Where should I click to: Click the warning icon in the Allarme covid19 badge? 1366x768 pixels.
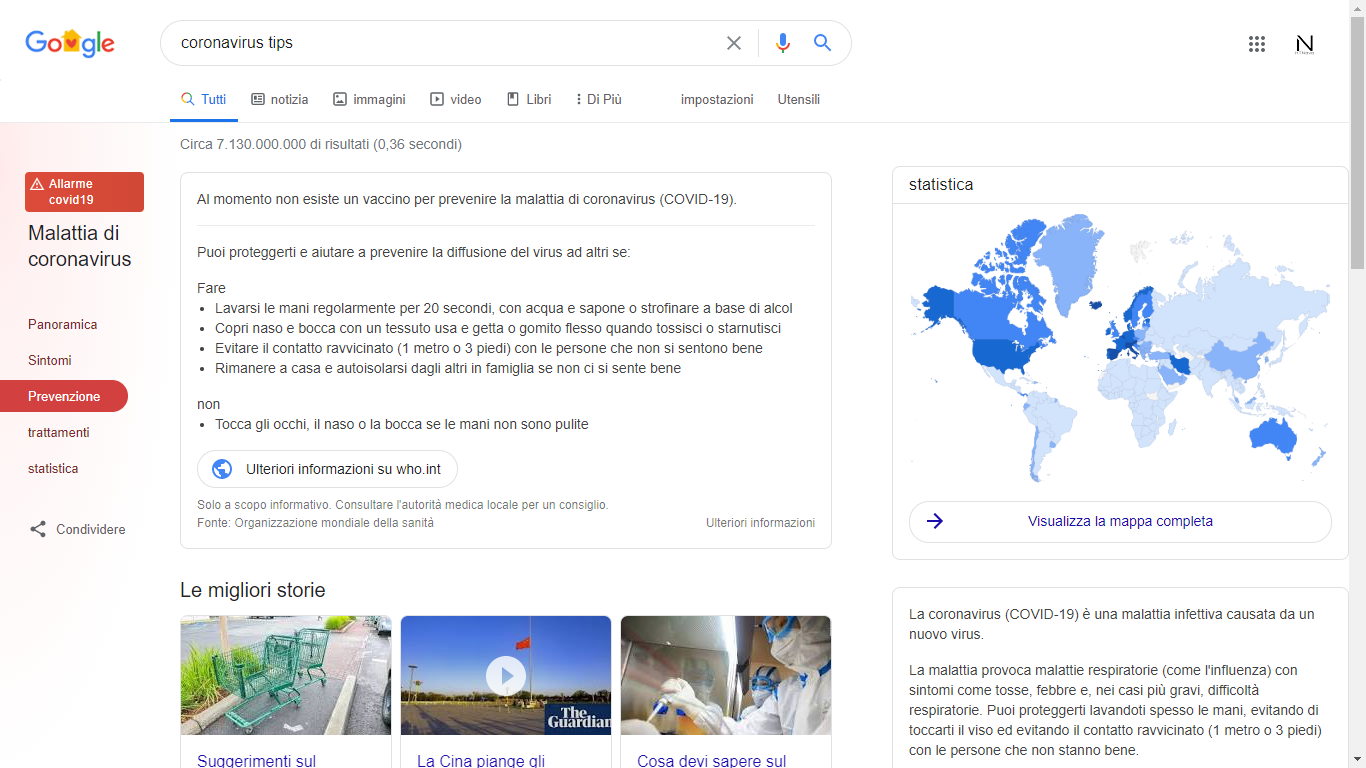click(x=37, y=184)
